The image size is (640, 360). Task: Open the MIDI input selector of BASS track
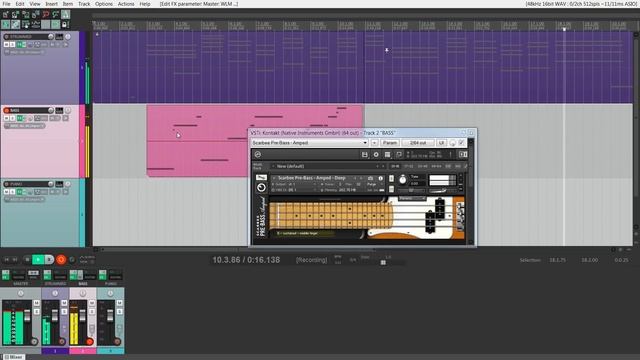pyautogui.click(x=24, y=126)
